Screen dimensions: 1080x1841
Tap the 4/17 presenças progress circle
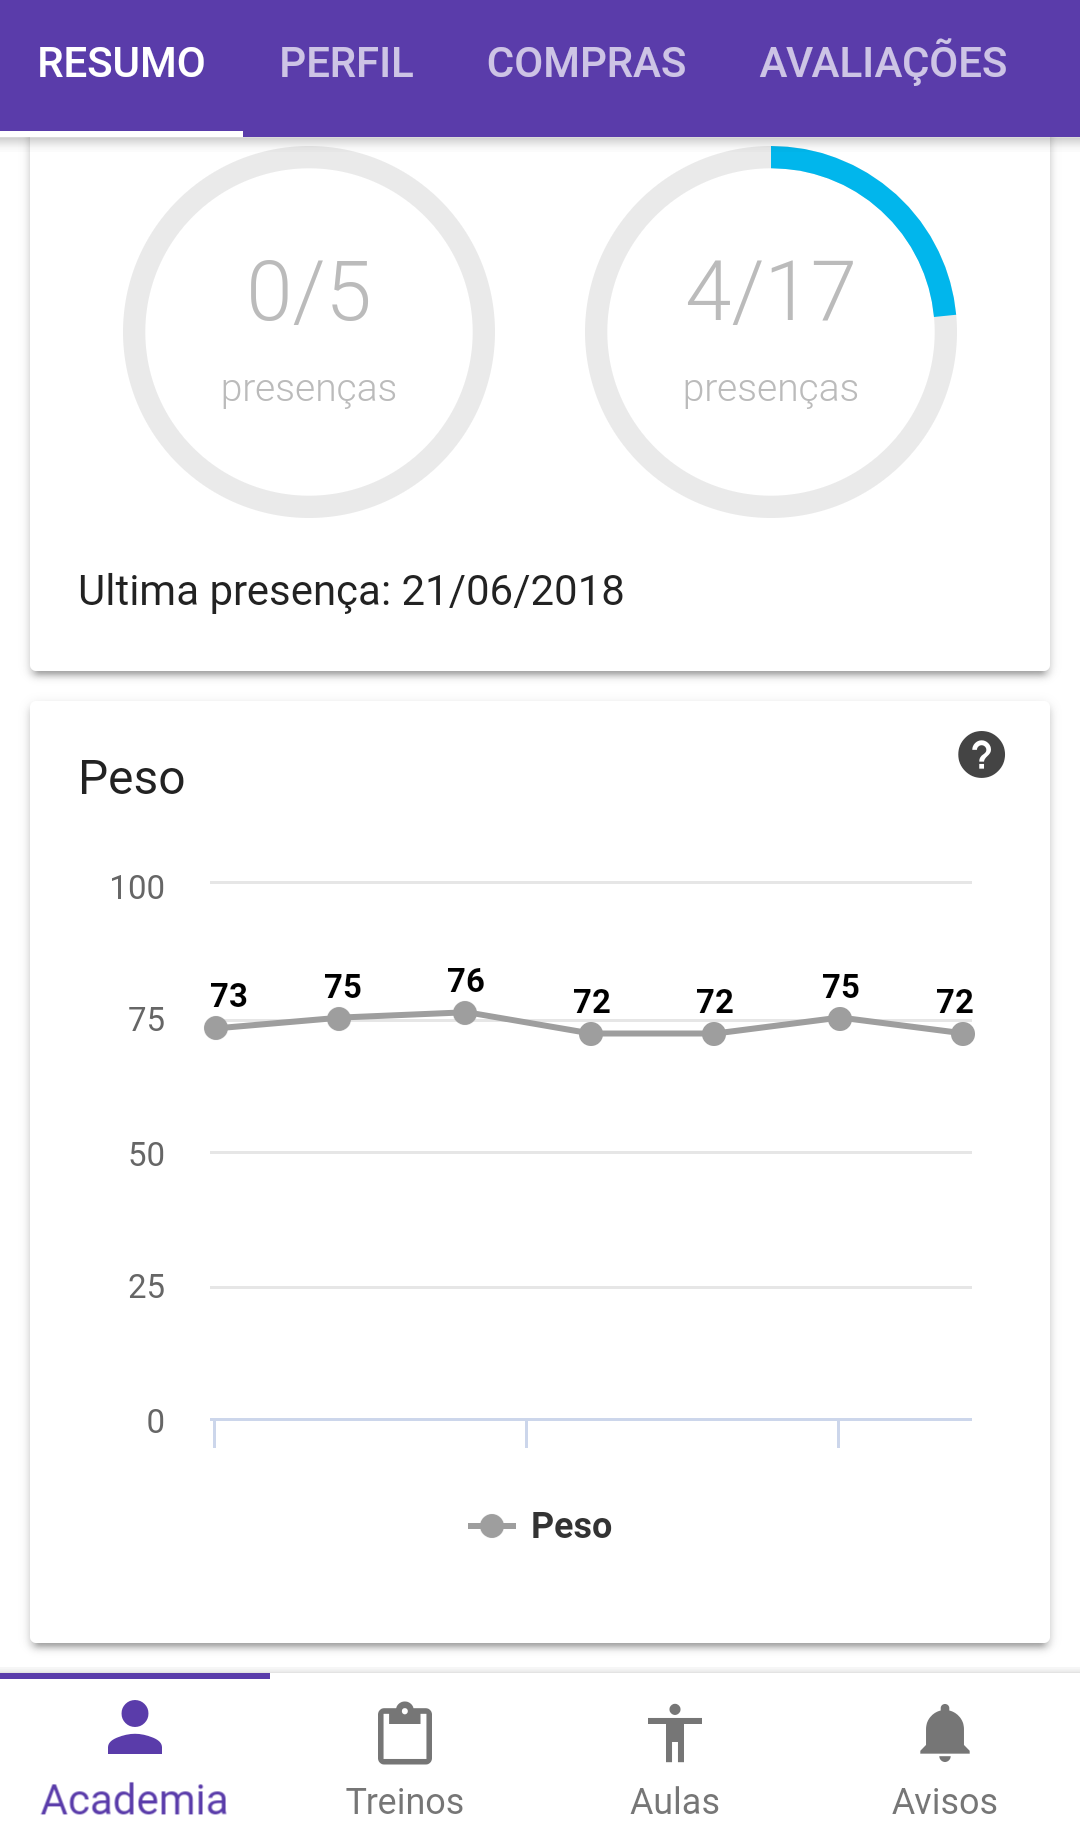(x=771, y=332)
